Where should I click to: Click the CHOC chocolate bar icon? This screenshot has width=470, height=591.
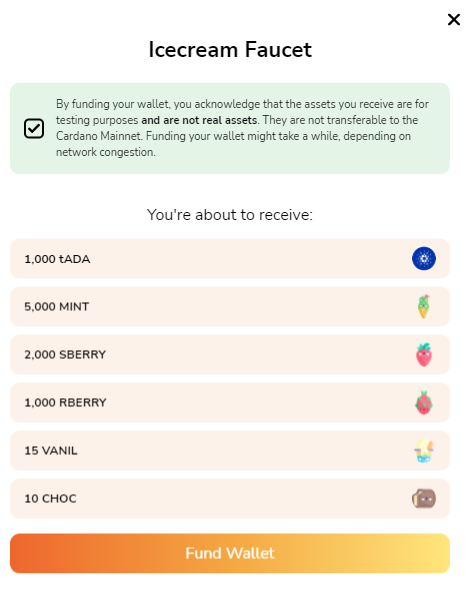click(x=424, y=498)
